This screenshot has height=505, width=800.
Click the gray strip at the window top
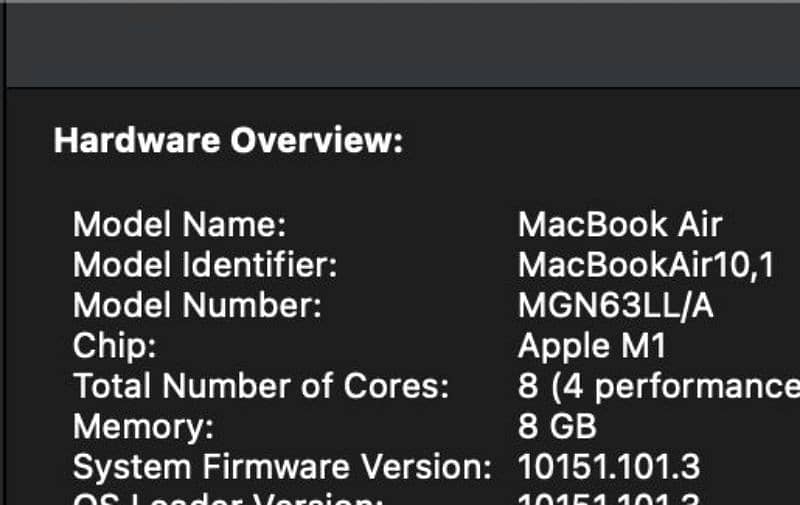tap(400, 4)
